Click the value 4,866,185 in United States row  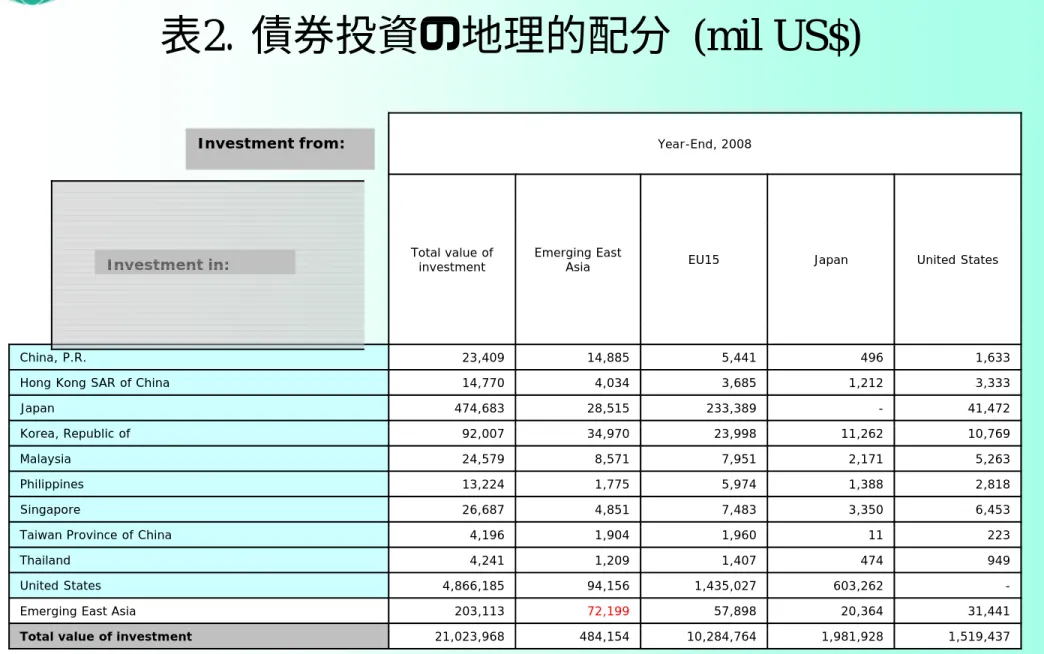473,585
